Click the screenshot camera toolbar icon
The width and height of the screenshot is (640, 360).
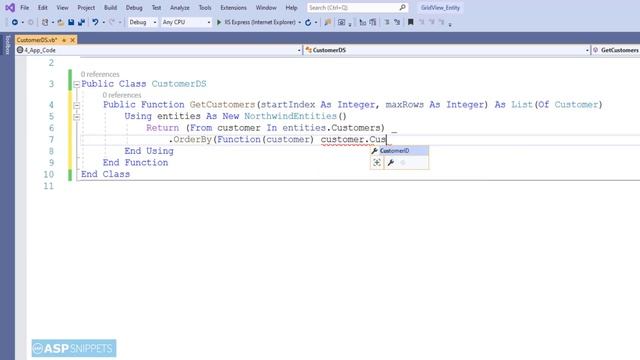[x=342, y=22]
